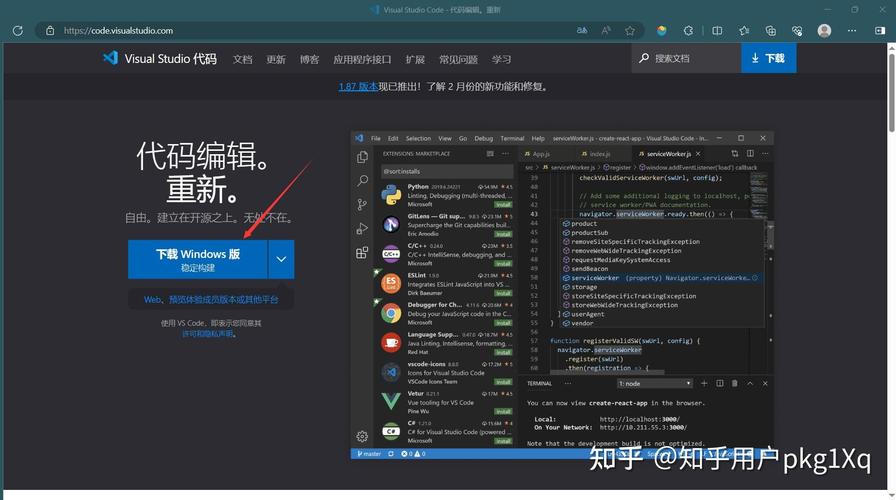Screen dimensions: 896x500
Task: Click the kill terminal trash icon in preview
Action: click(735, 383)
